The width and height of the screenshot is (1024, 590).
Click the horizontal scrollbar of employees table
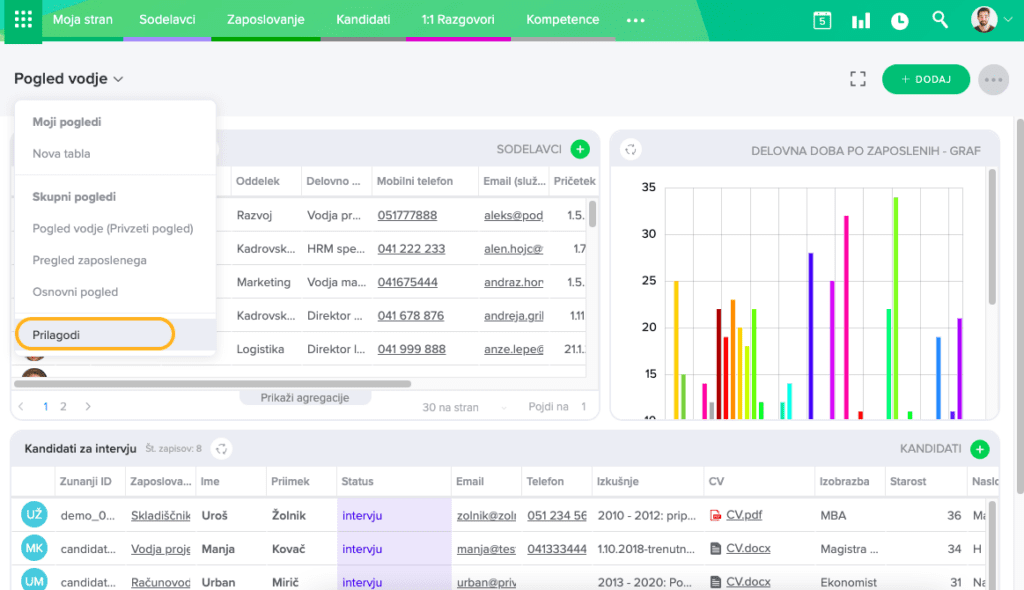(212, 383)
